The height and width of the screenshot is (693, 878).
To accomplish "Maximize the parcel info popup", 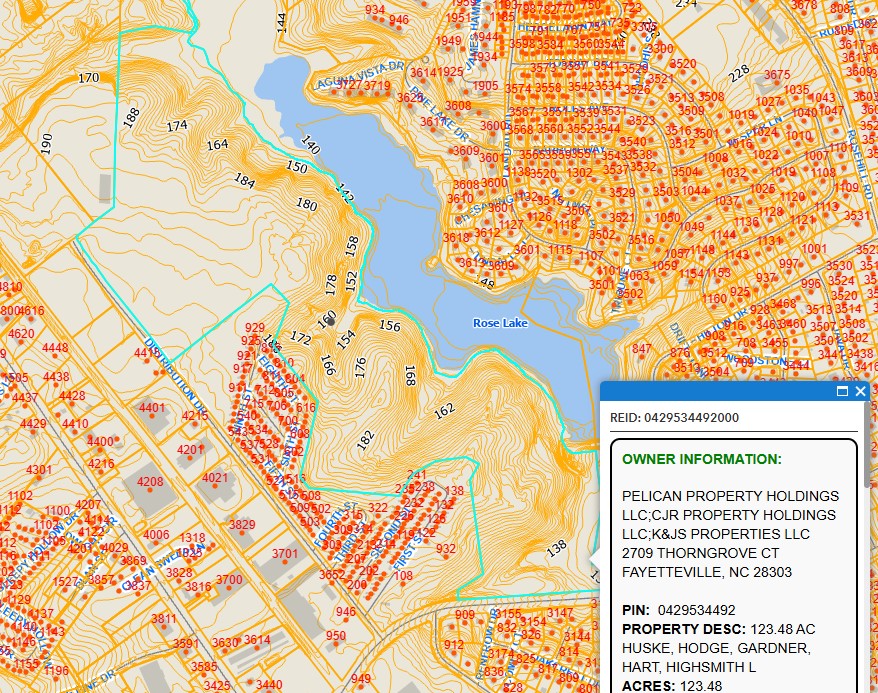I will (x=843, y=391).
